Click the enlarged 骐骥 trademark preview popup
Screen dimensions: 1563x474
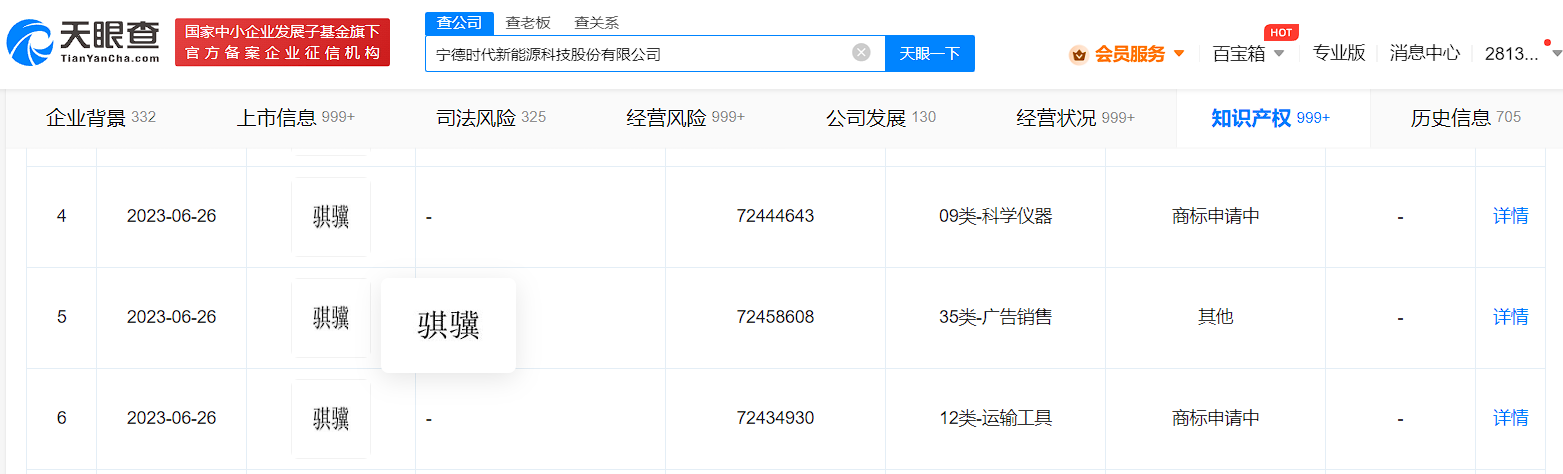[448, 325]
